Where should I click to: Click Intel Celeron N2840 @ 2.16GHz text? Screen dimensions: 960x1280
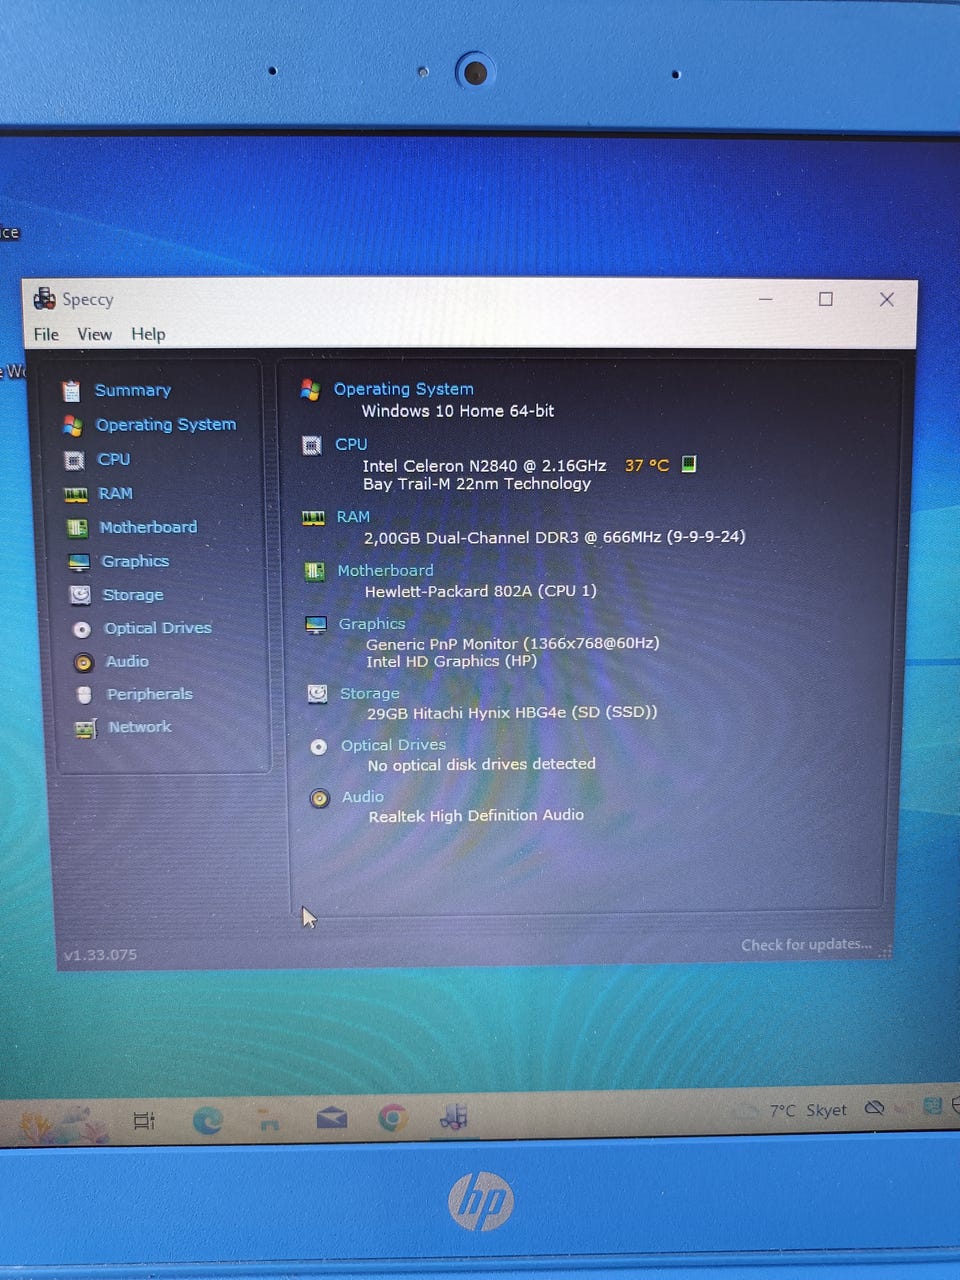[485, 466]
